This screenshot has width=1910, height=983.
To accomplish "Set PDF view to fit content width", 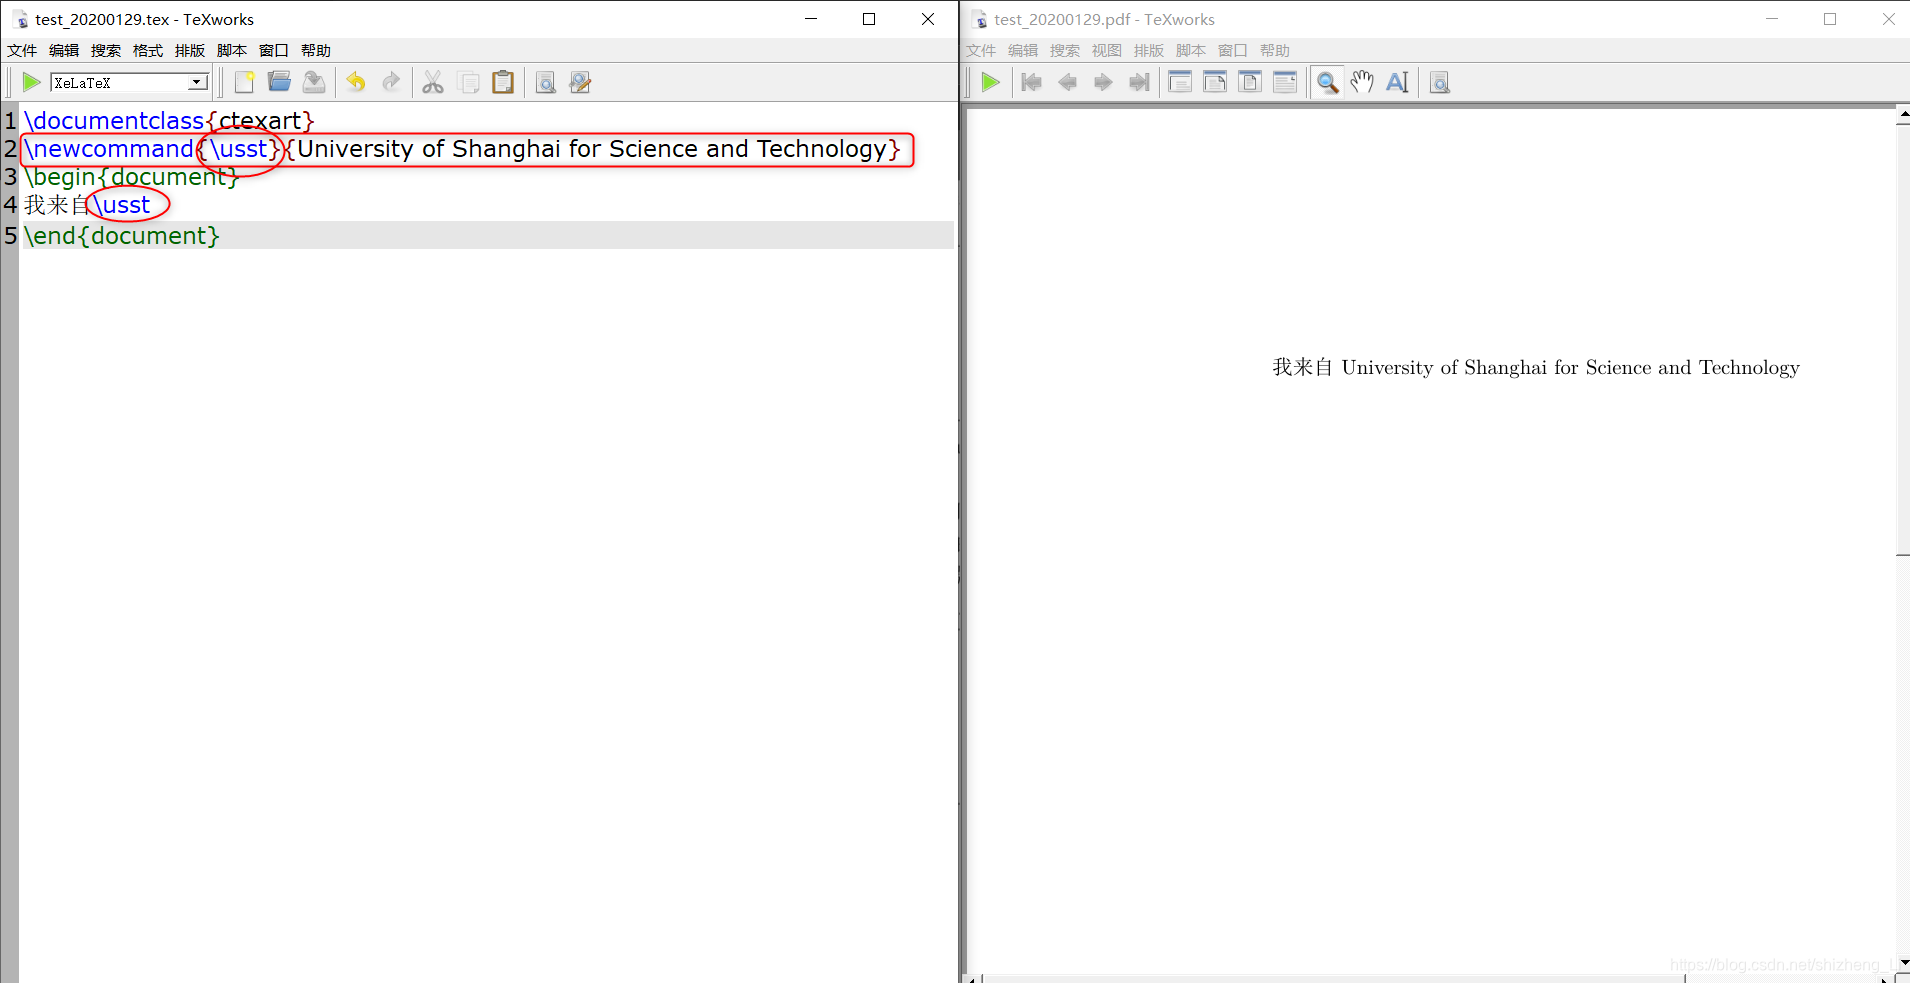I will tap(1285, 82).
